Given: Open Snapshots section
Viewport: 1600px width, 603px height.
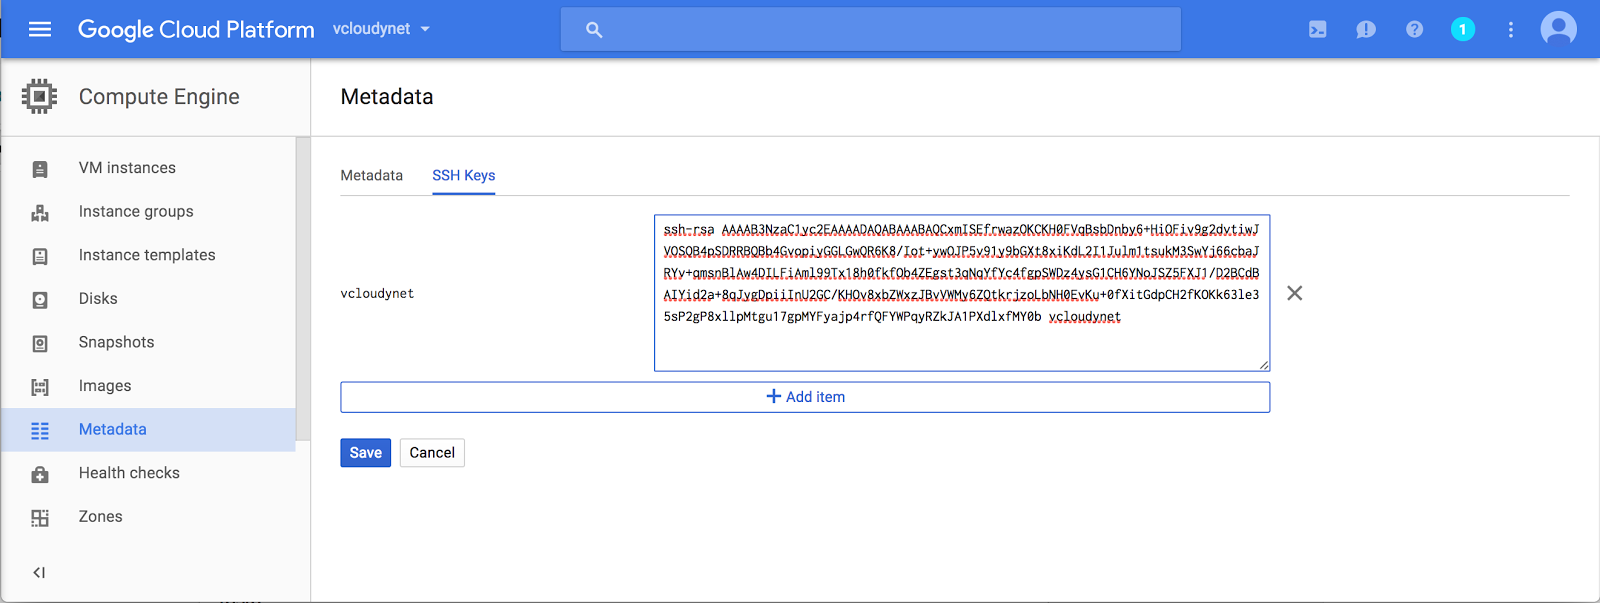Looking at the screenshot, I should [x=116, y=342].
